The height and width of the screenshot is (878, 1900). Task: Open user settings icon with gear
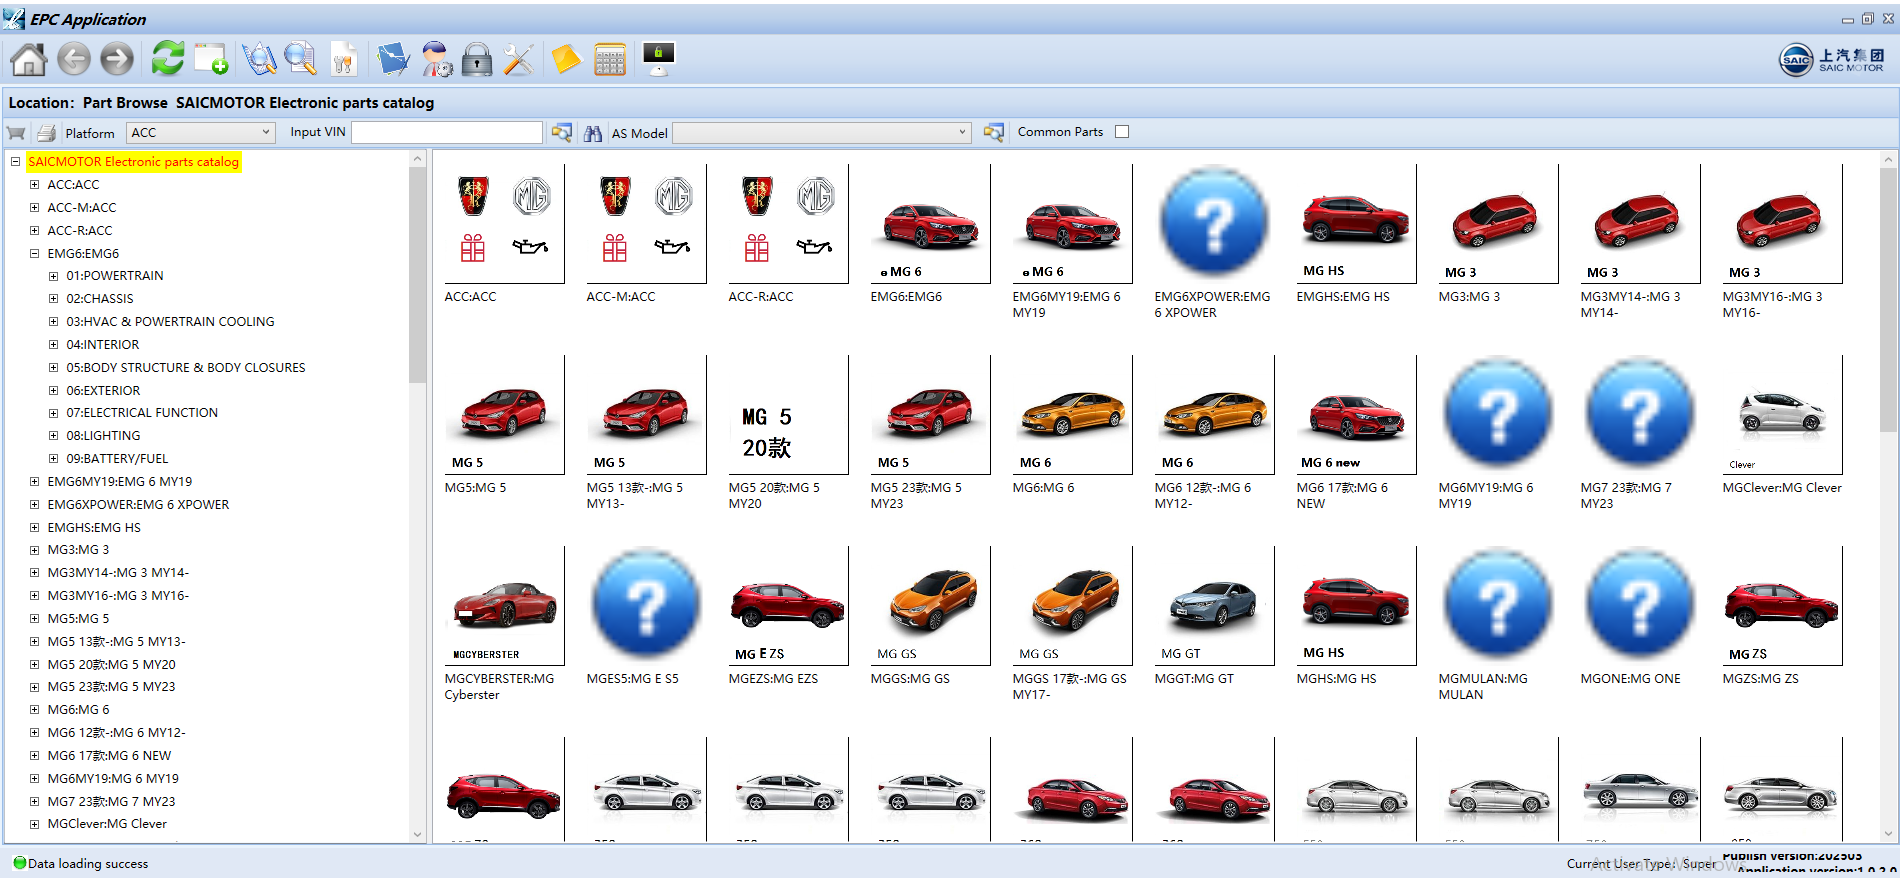point(436,59)
